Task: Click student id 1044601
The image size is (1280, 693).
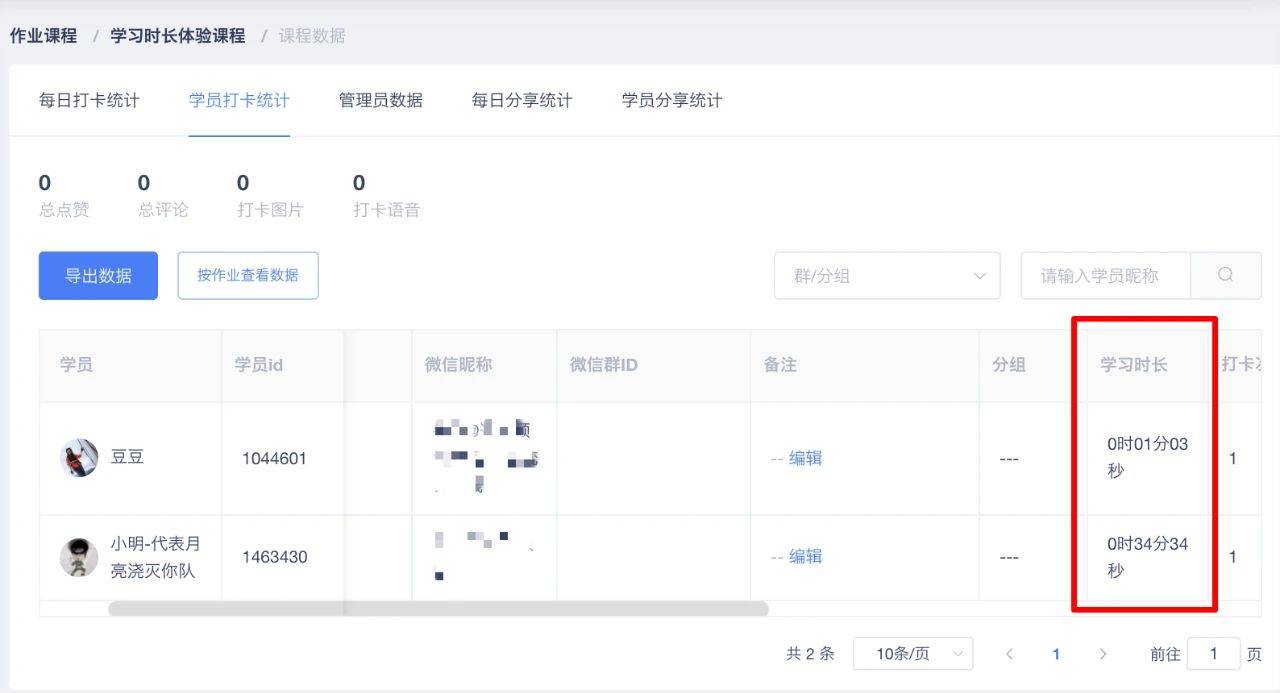Action: pos(274,458)
